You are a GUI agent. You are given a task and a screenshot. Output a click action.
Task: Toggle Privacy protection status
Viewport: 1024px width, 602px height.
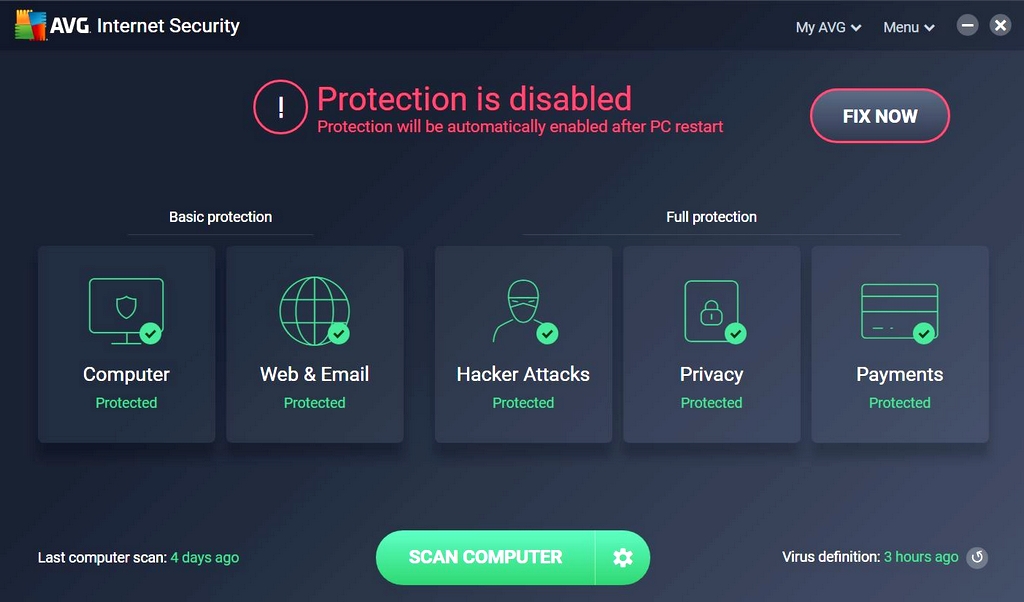point(711,402)
